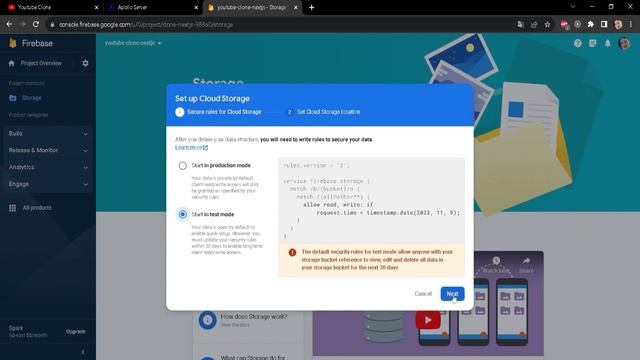Image resolution: width=640 pixels, height=360 pixels.
Task: Open notifications bell icon
Action: coord(608,43)
